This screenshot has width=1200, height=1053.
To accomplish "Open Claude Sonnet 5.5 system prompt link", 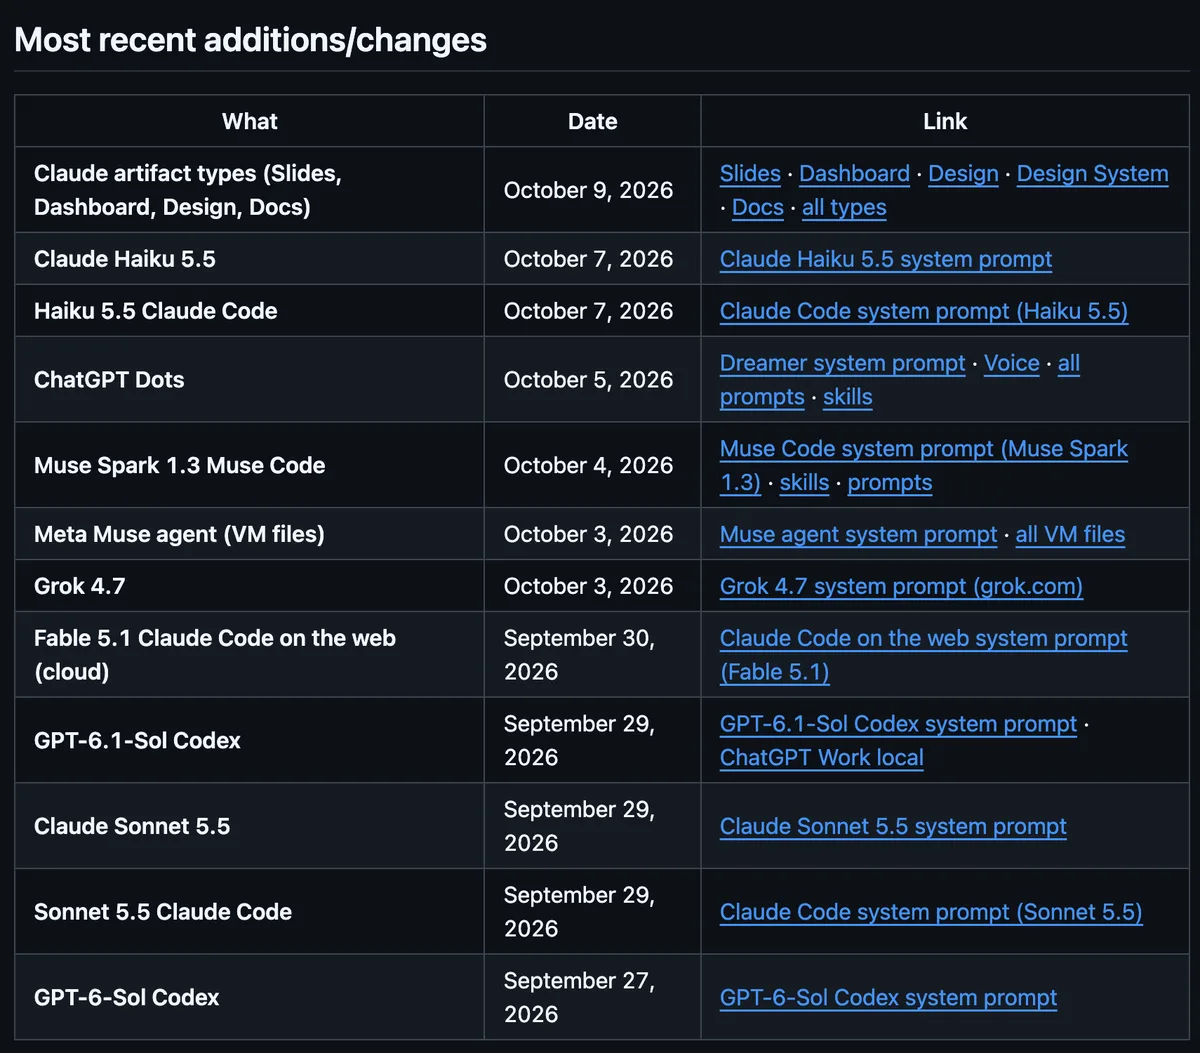I will 893,828.
